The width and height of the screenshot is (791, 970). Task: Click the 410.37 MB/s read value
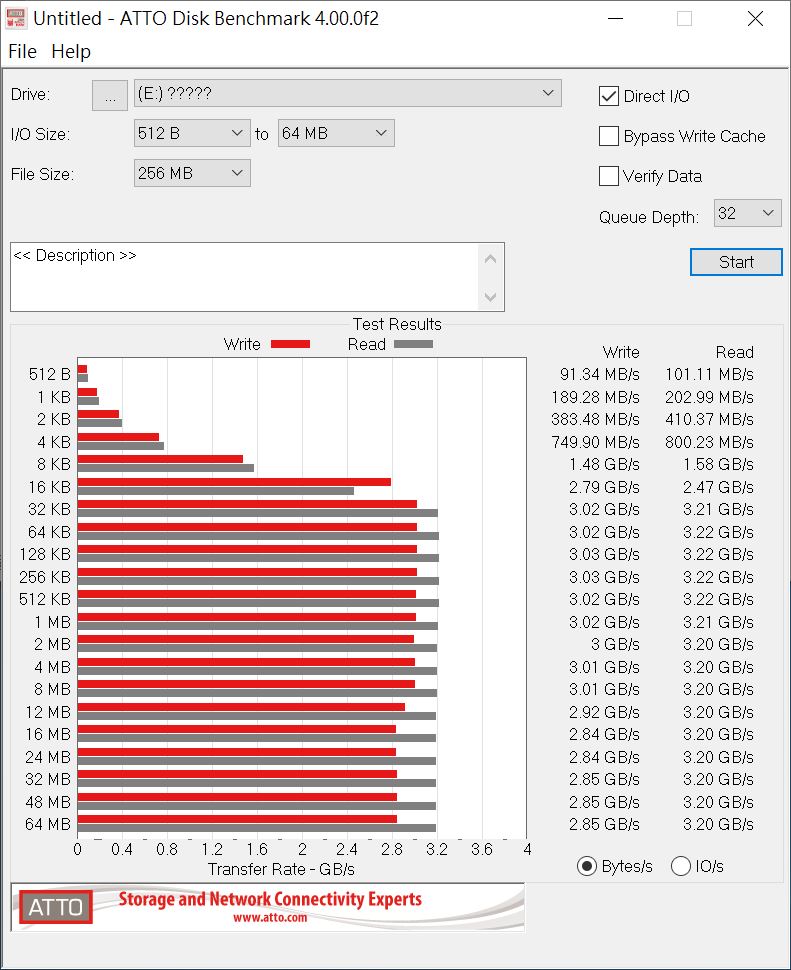(709, 419)
